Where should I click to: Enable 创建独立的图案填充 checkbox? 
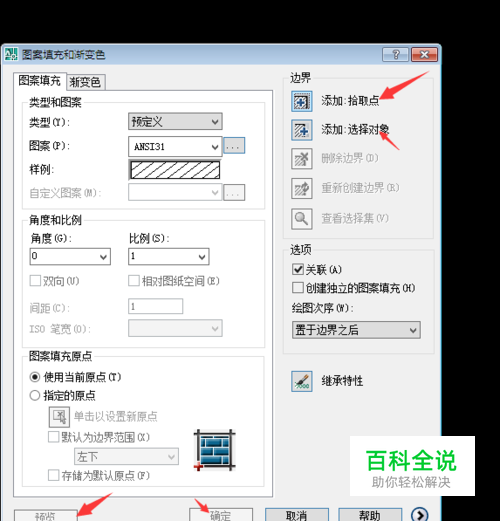coord(298,287)
